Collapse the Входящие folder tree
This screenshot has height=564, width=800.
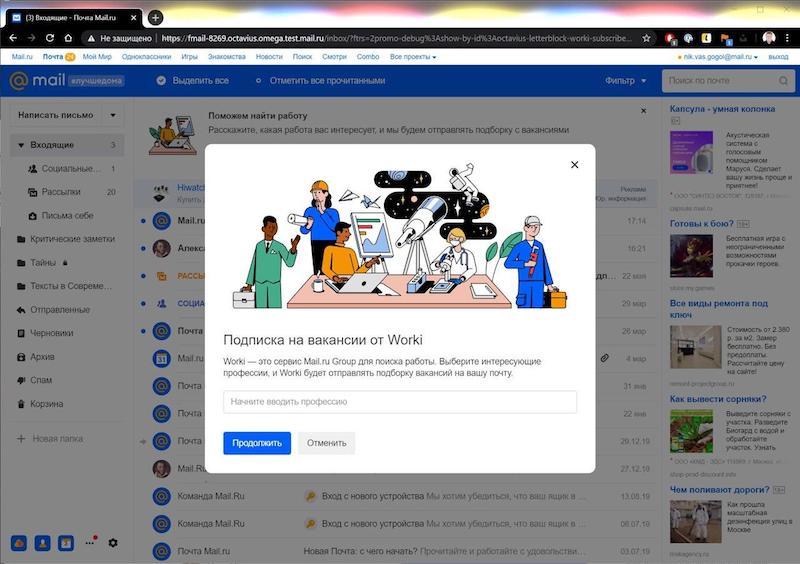click(21, 145)
